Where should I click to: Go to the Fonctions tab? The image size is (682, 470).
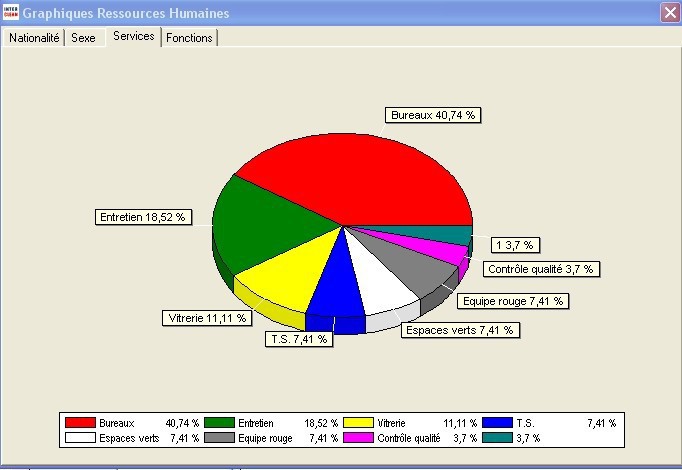[190, 38]
